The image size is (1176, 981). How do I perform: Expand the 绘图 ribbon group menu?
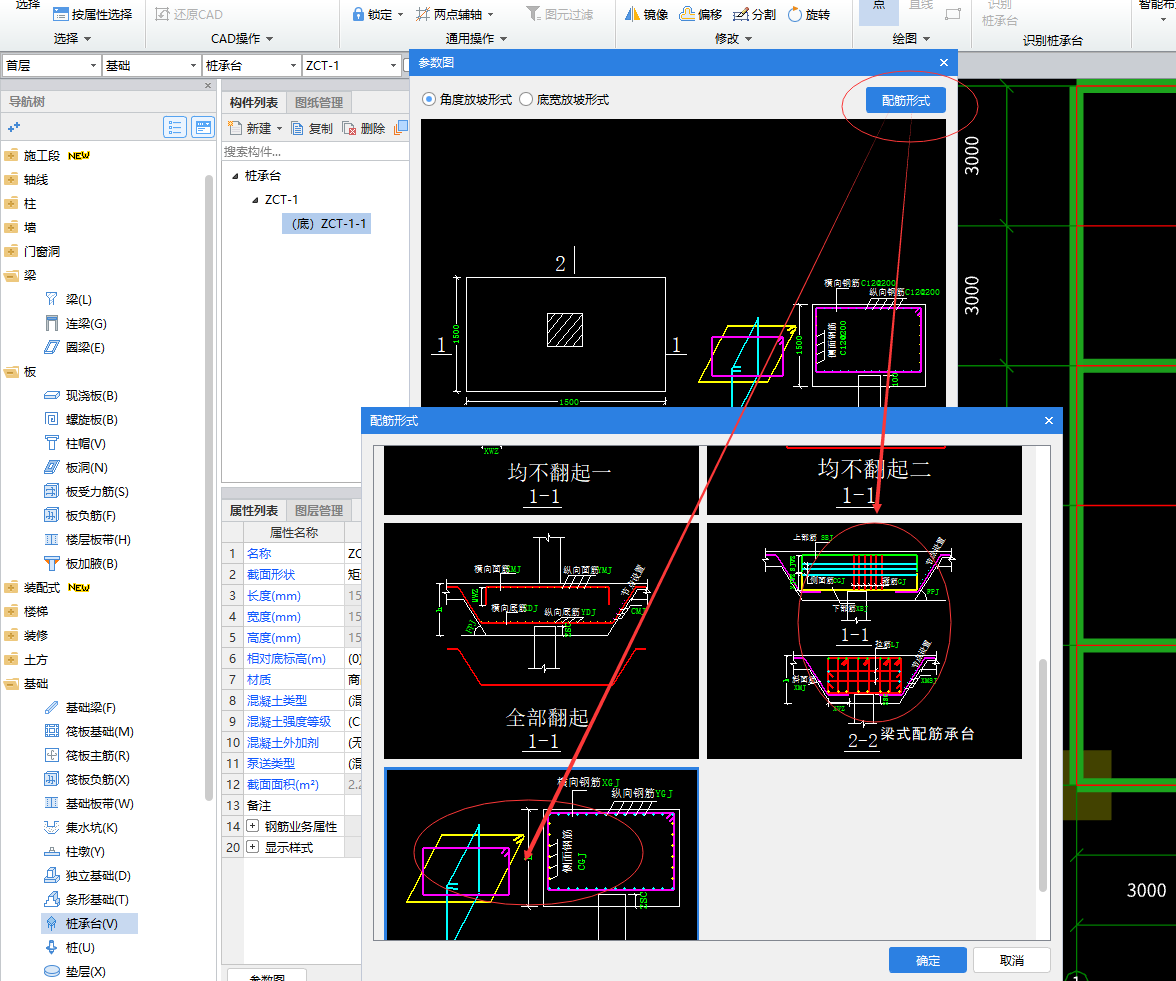click(x=911, y=38)
